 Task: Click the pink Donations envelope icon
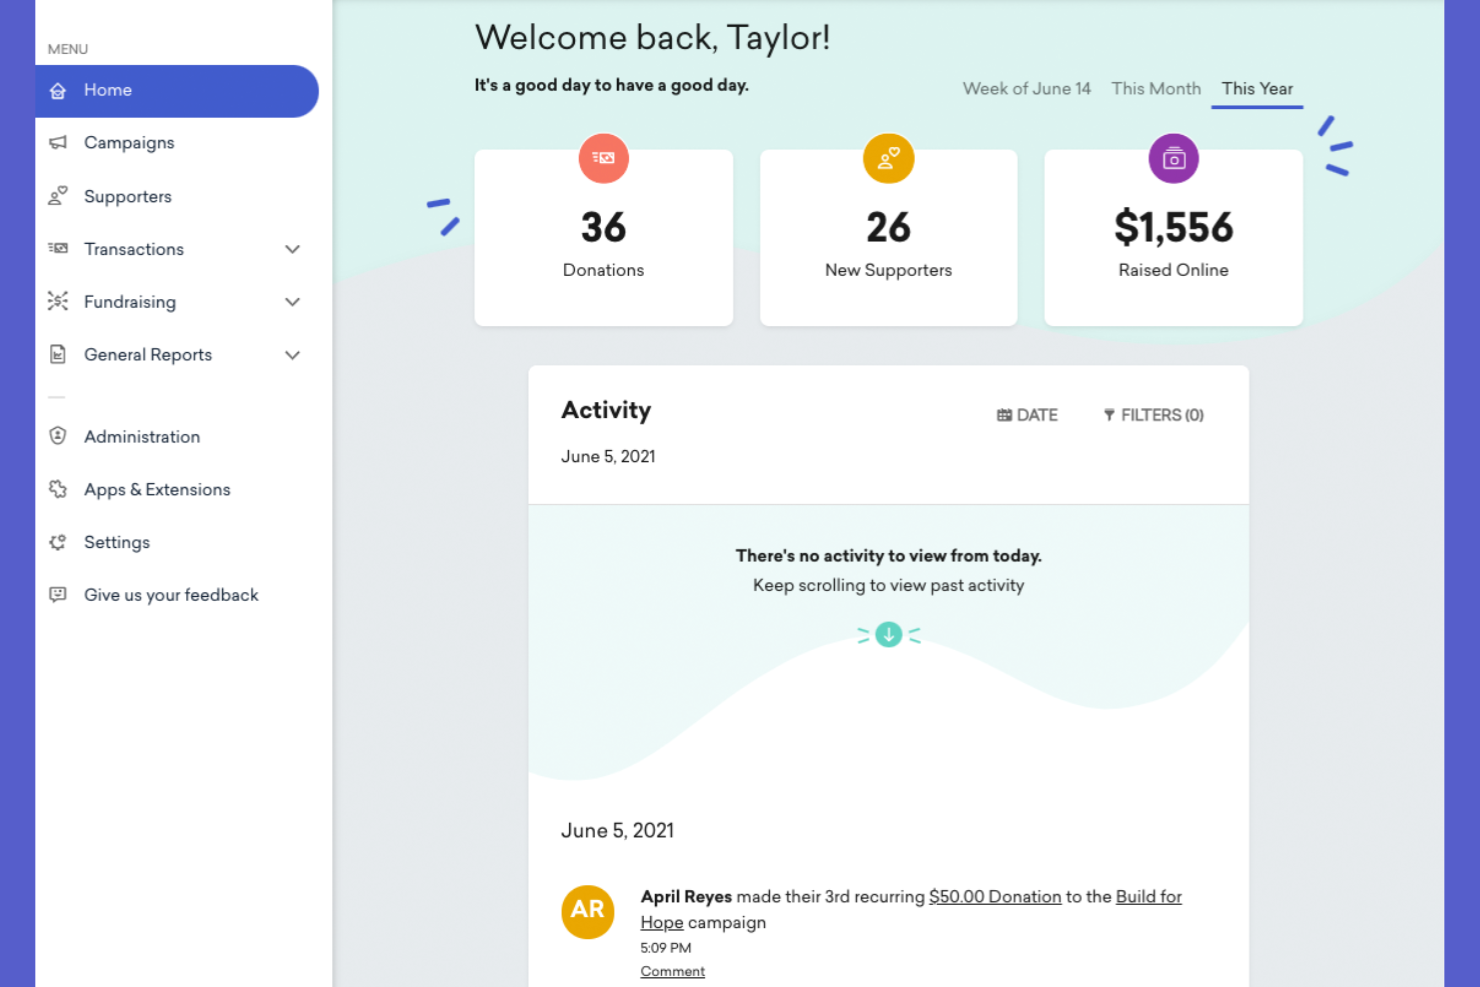point(603,158)
